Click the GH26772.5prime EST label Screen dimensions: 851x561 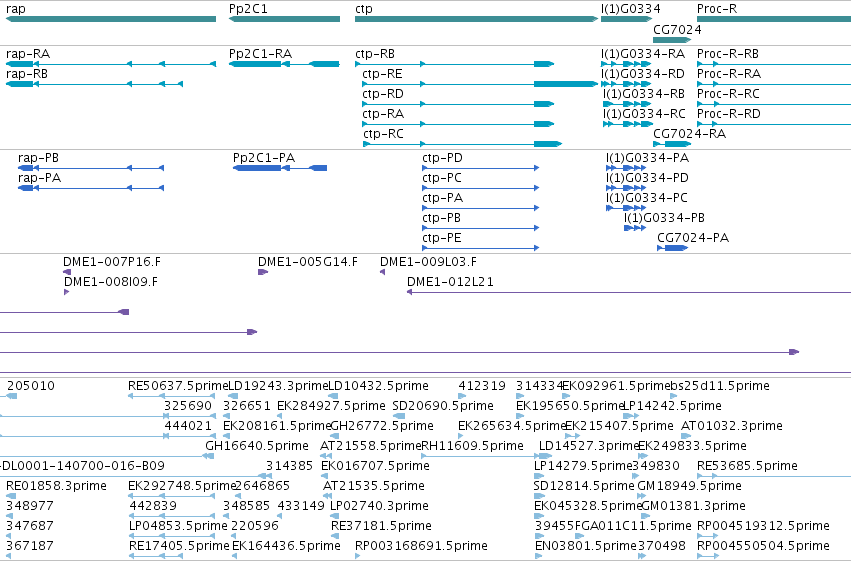[x=382, y=426]
